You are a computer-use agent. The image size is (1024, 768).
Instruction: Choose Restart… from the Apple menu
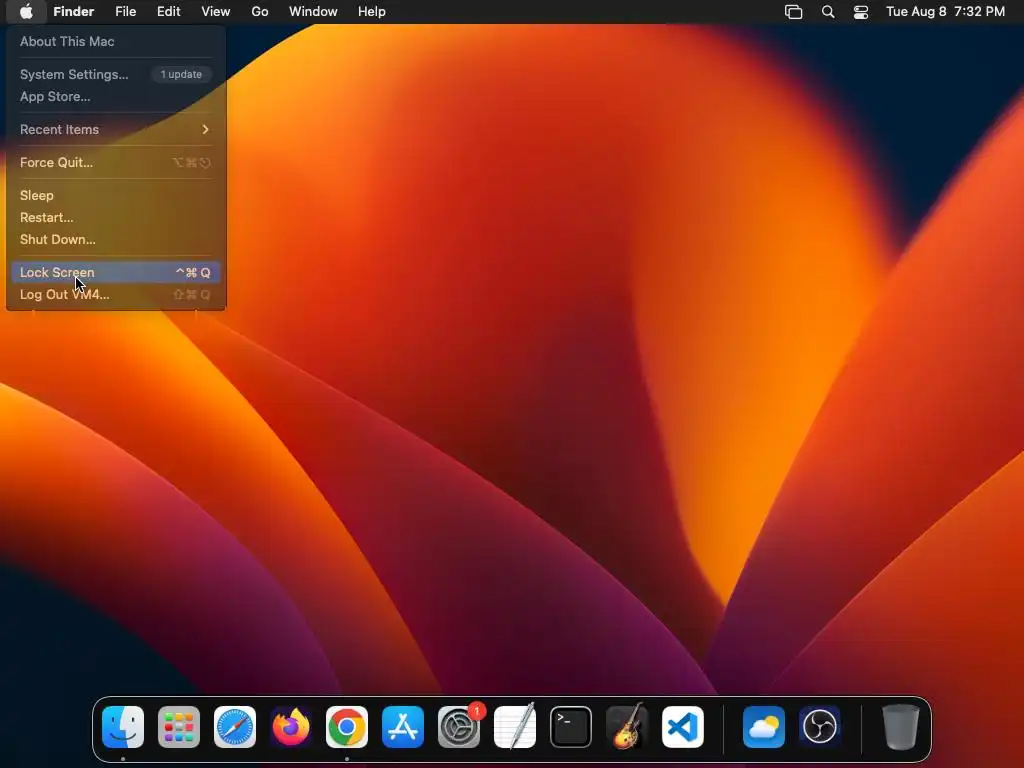(x=116, y=217)
